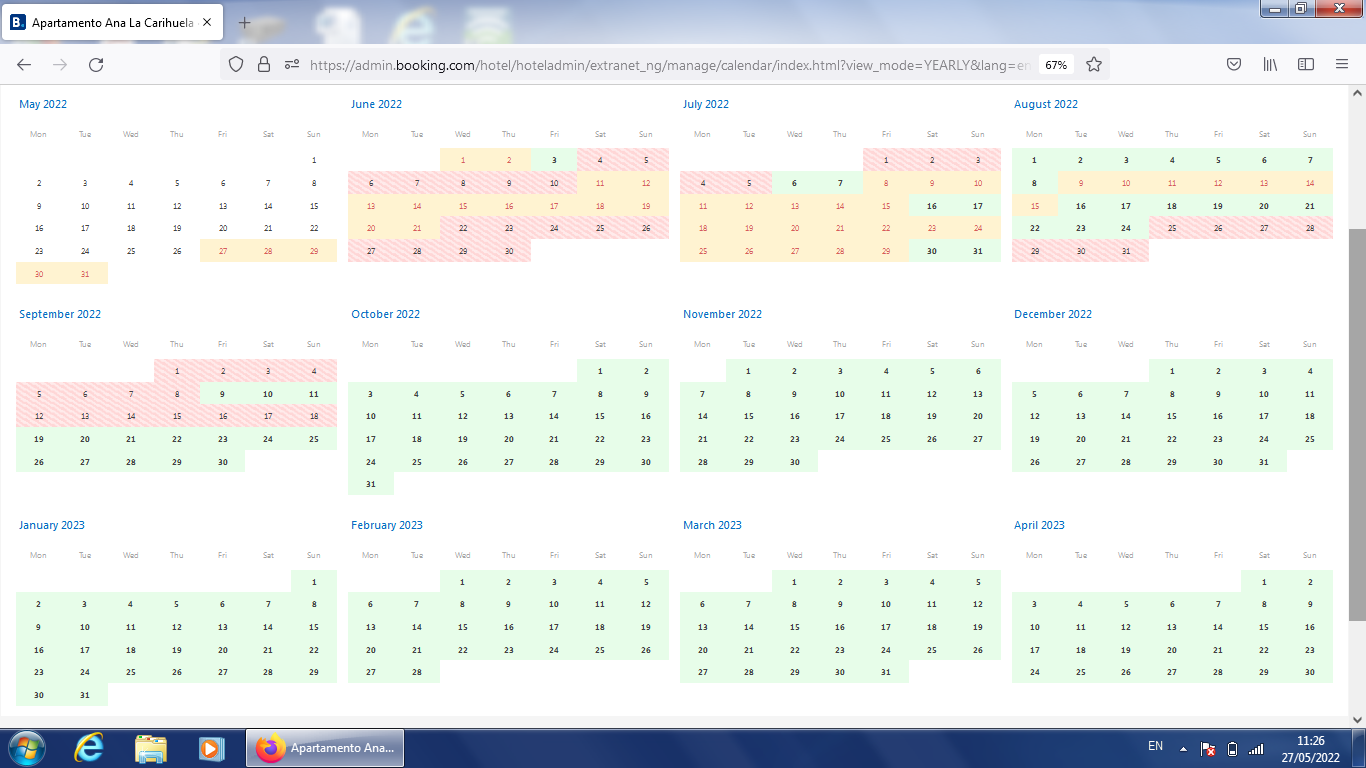Reload the page with refresh icon
Image resolution: width=1366 pixels, height=768 pixels.
click(x=96, y=64)
